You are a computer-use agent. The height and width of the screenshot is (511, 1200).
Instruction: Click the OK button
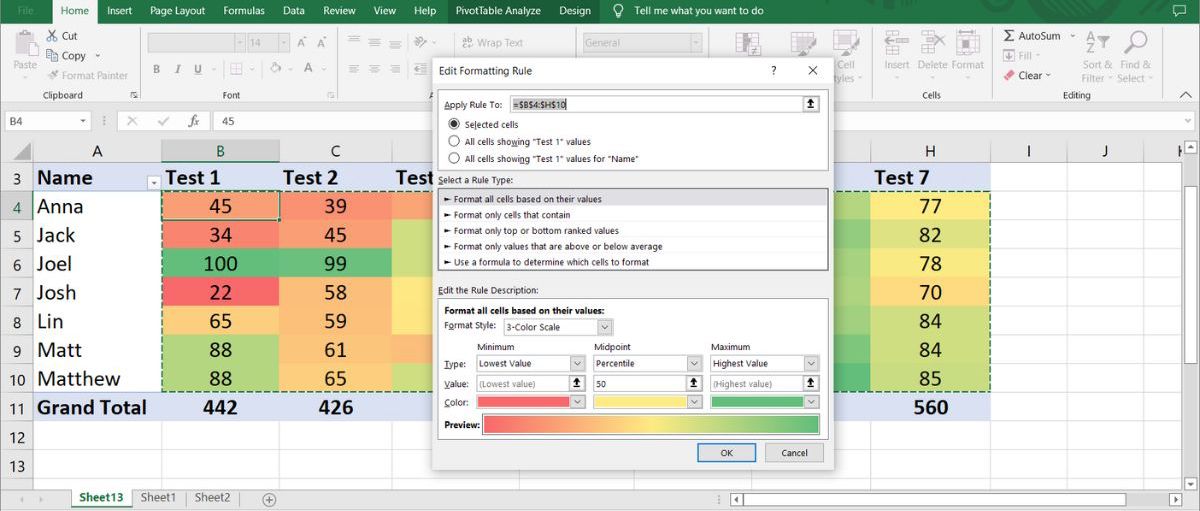[727, 453]
